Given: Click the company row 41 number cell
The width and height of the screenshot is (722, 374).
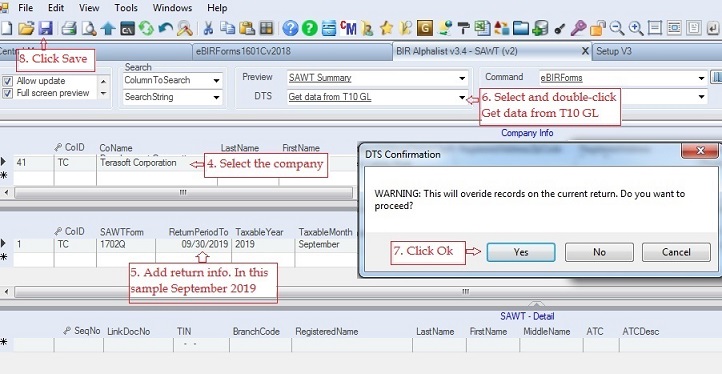Looking at the screenshot, I should 33,163.
